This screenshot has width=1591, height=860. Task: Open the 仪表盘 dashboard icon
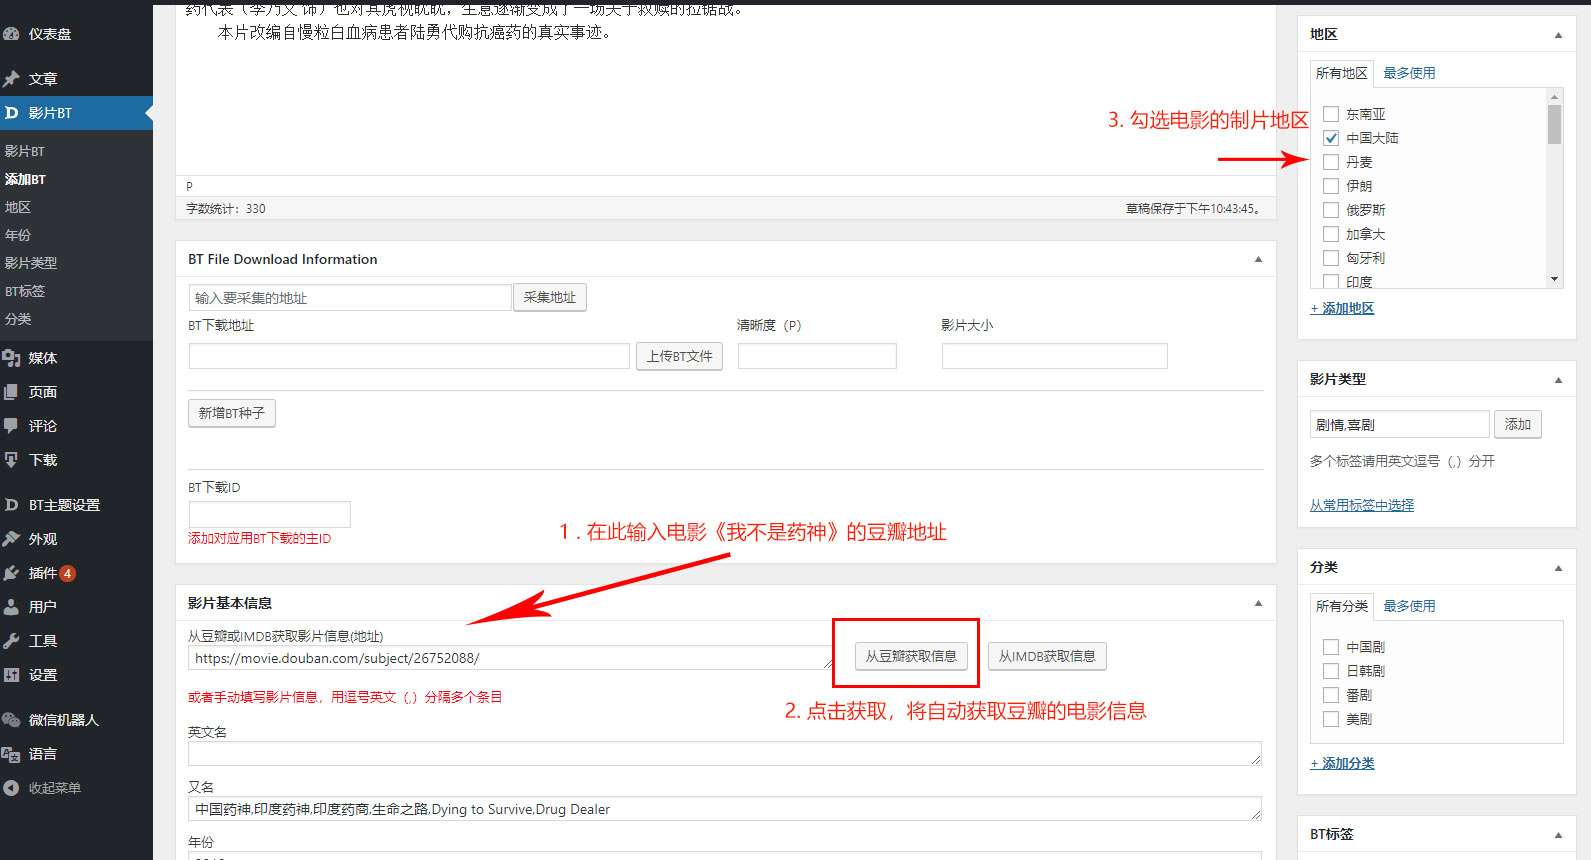tap(11, 34)
